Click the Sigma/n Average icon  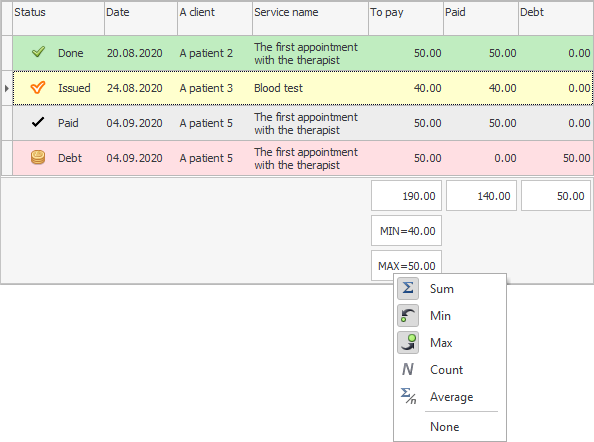[x=408, y=396]
